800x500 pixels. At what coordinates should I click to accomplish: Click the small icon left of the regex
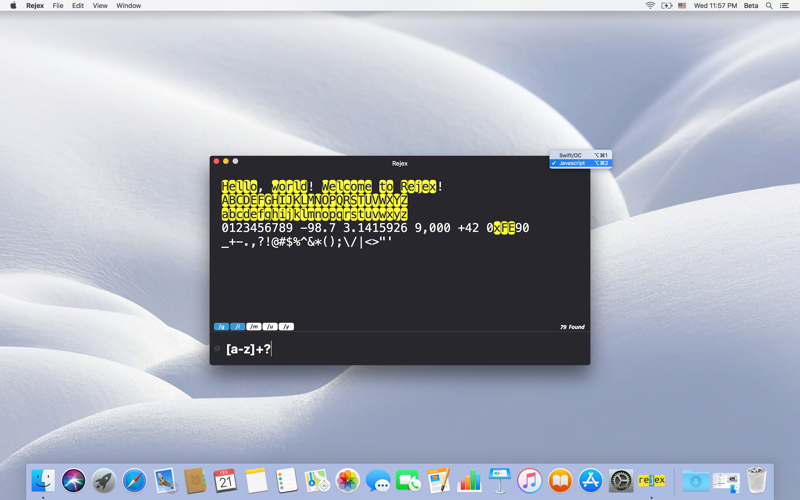point(217,349)
